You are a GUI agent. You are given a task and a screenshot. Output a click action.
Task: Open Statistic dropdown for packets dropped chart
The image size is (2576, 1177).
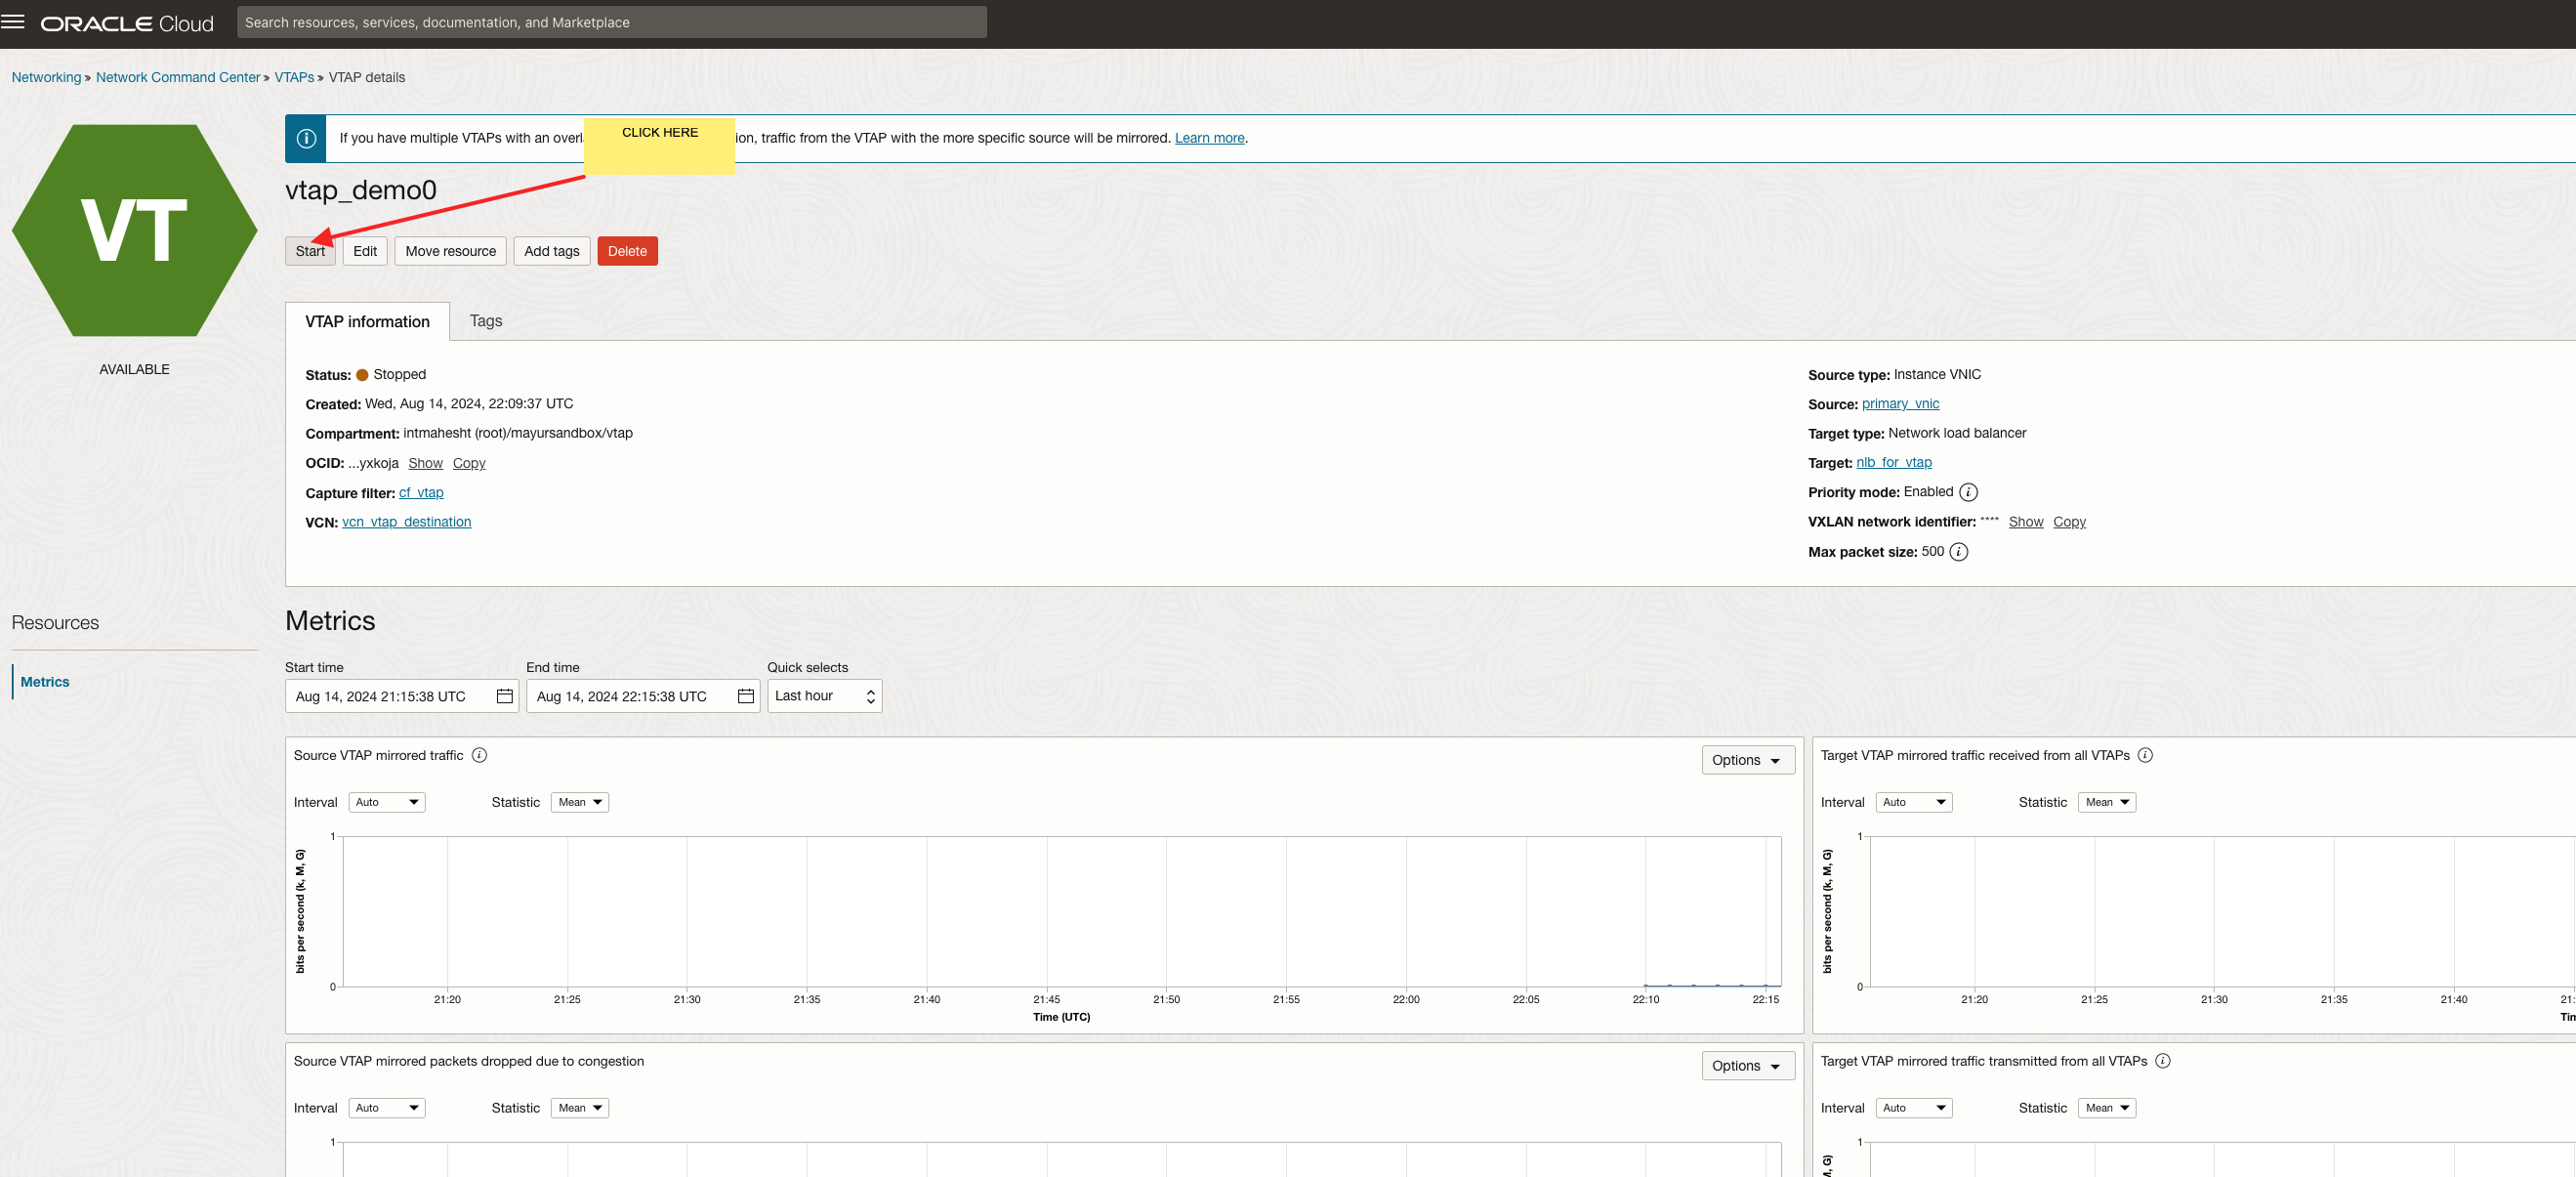tap(580, 1108)
